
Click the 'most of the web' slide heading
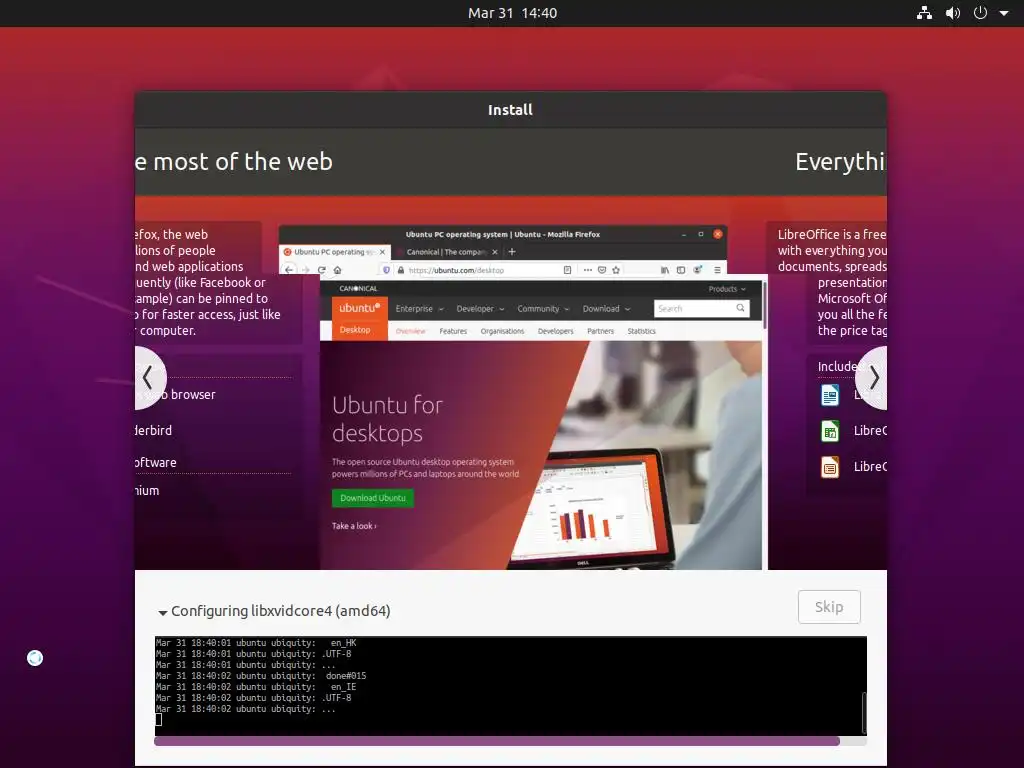[x=243, y=162]
